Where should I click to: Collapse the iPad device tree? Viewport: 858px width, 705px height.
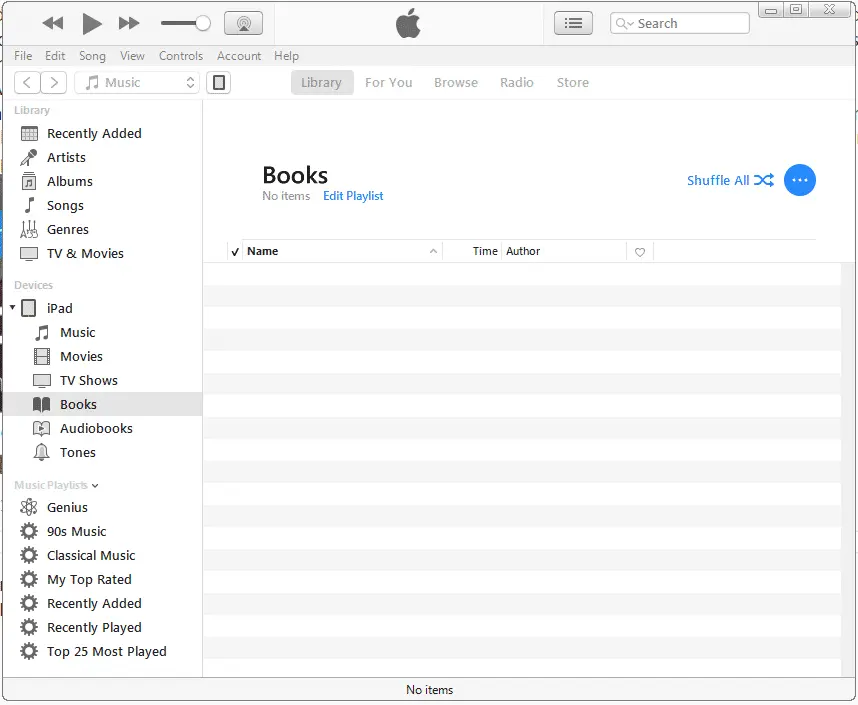(12, 308)
